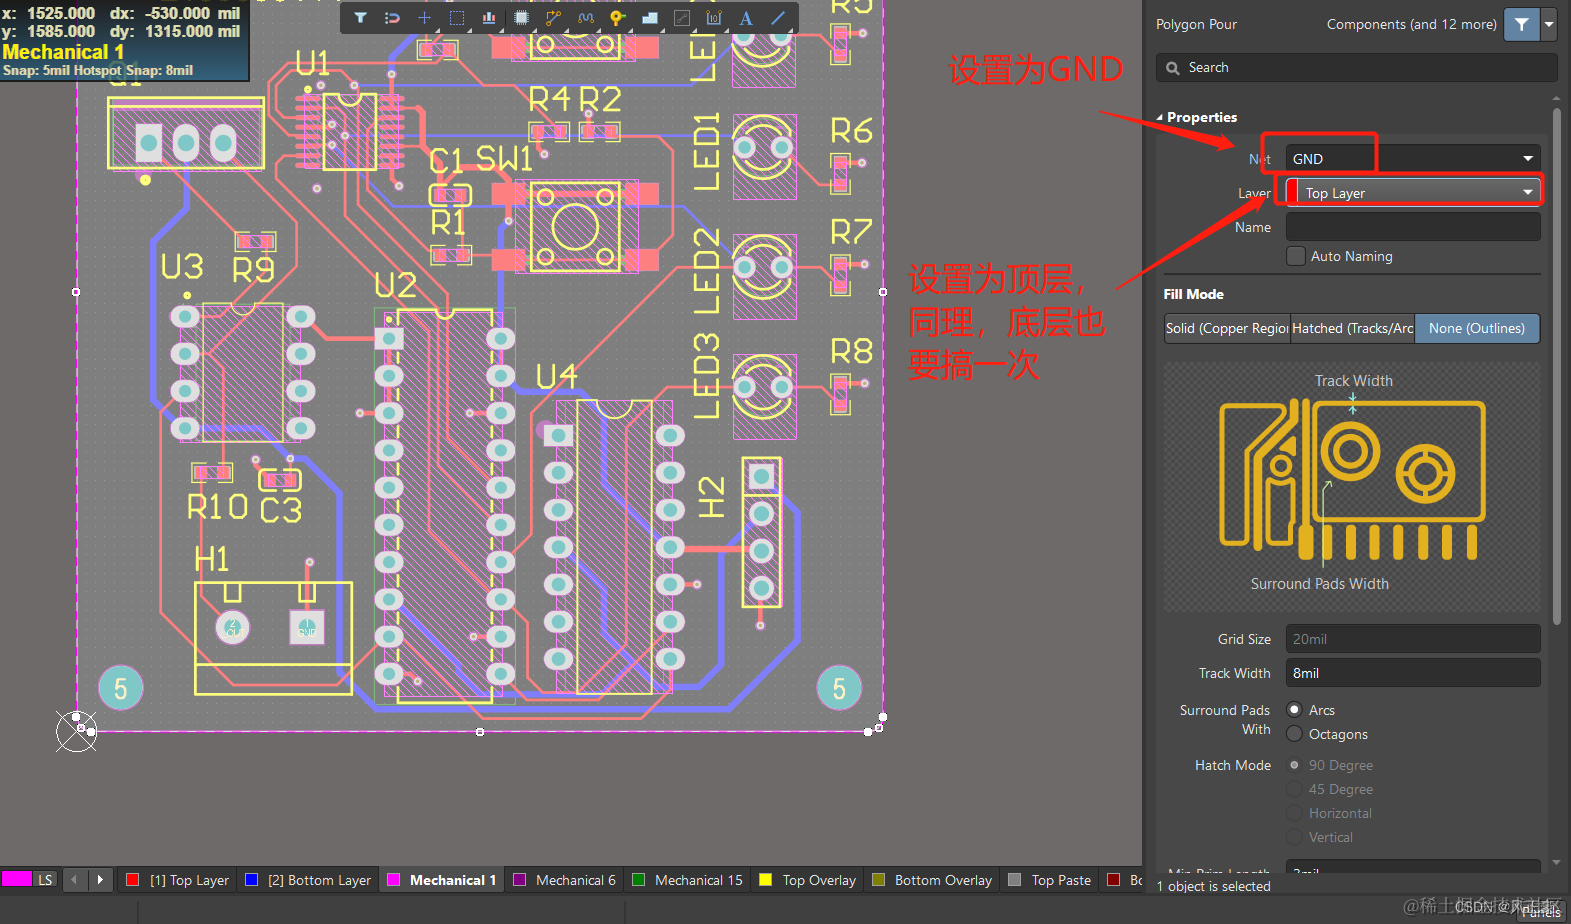Click the magenta current layer color swatch

coord(17,879)
